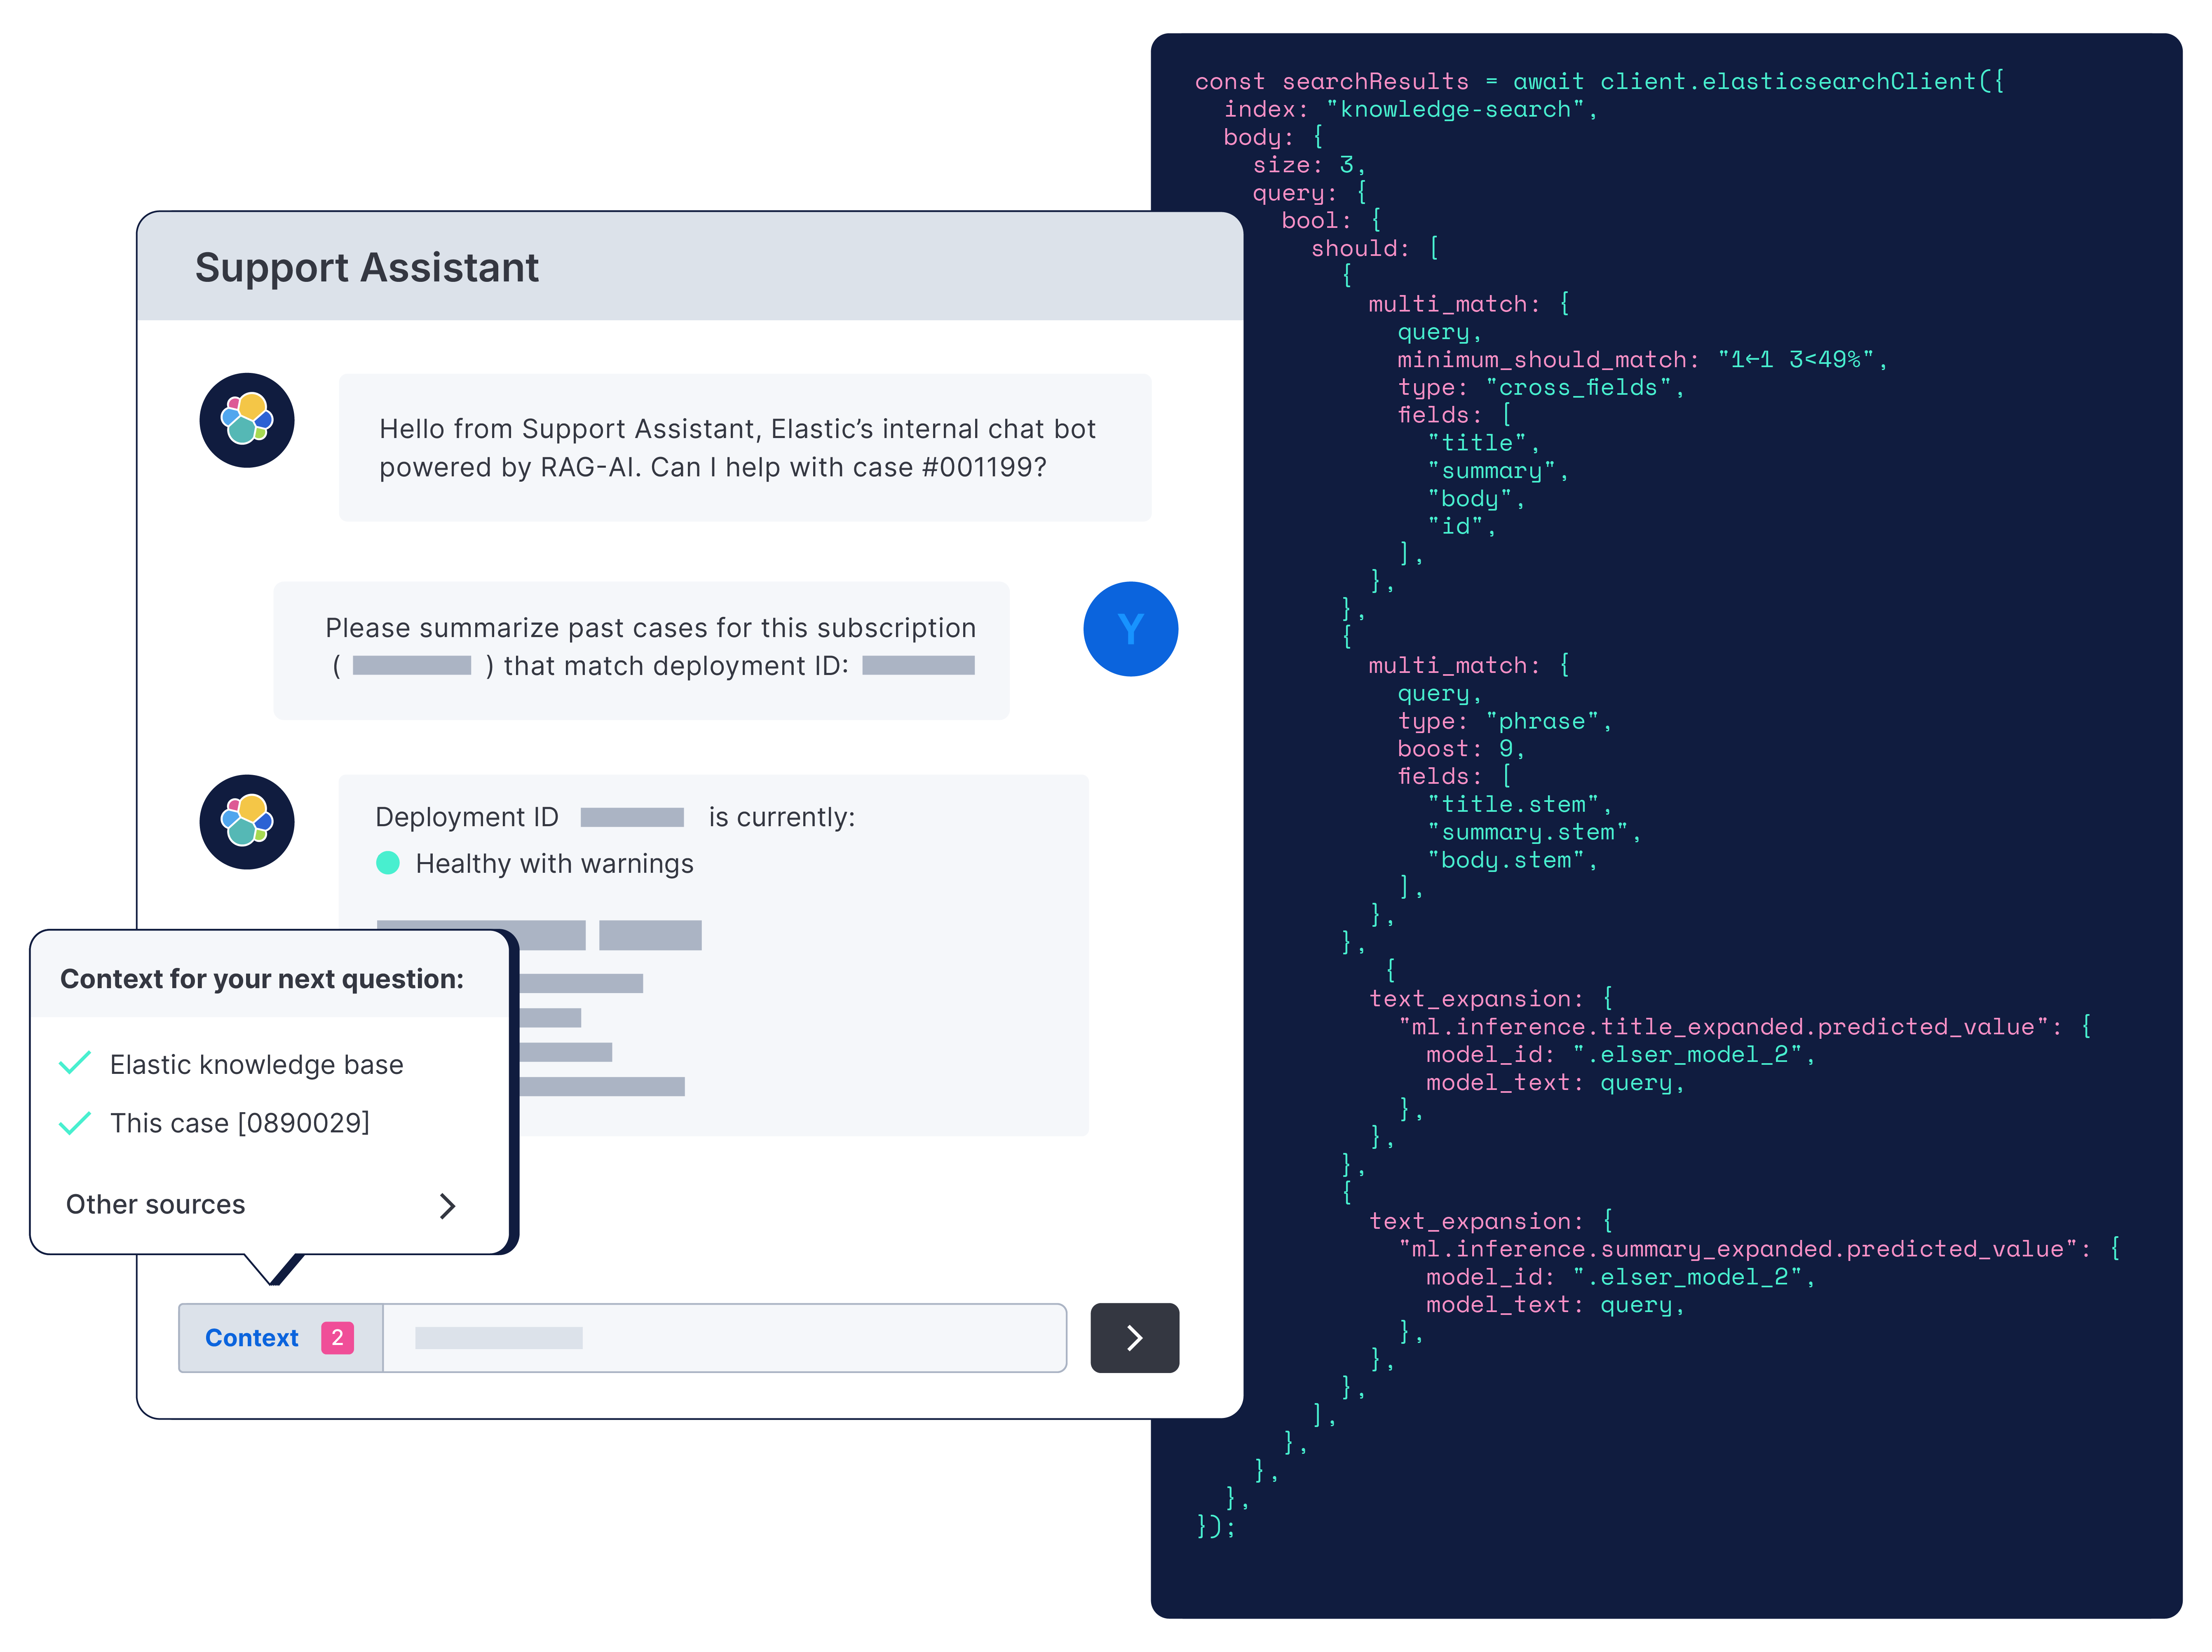Viewport: 2212px width, 1652px height.
Task: Click the message input field
Action: pyautogui.click(x=725, y=1337)
